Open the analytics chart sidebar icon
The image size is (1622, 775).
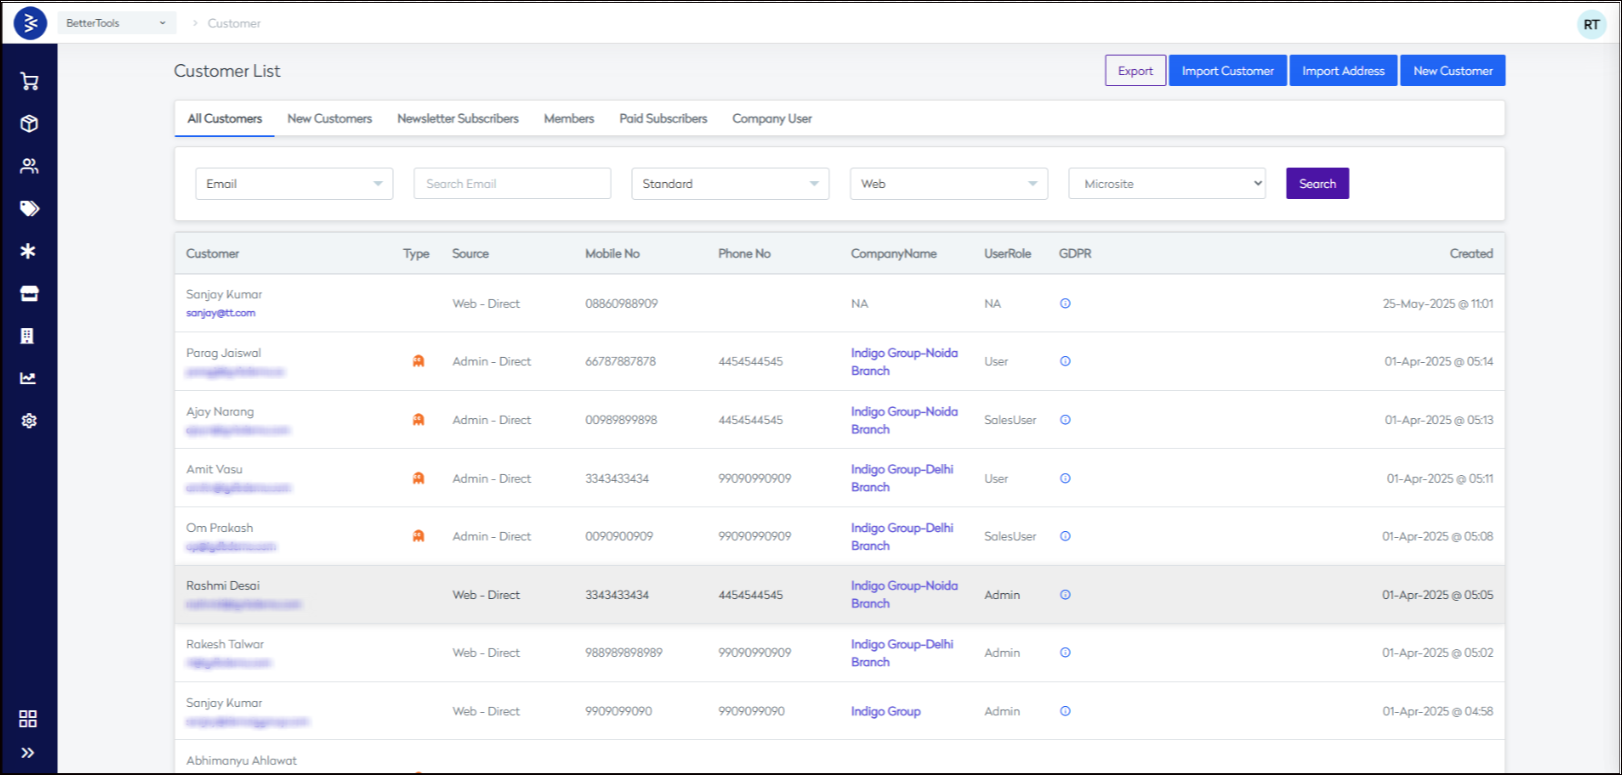click(29, 378)
